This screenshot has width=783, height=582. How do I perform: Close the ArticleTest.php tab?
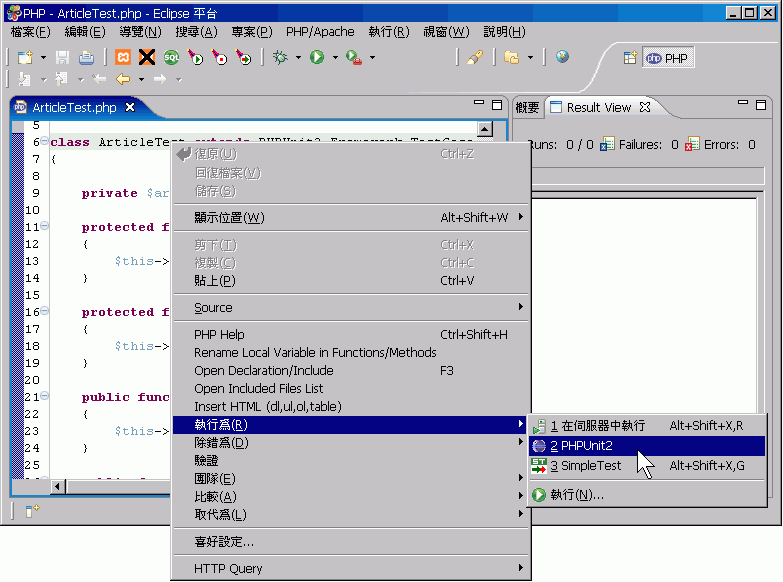130,107
